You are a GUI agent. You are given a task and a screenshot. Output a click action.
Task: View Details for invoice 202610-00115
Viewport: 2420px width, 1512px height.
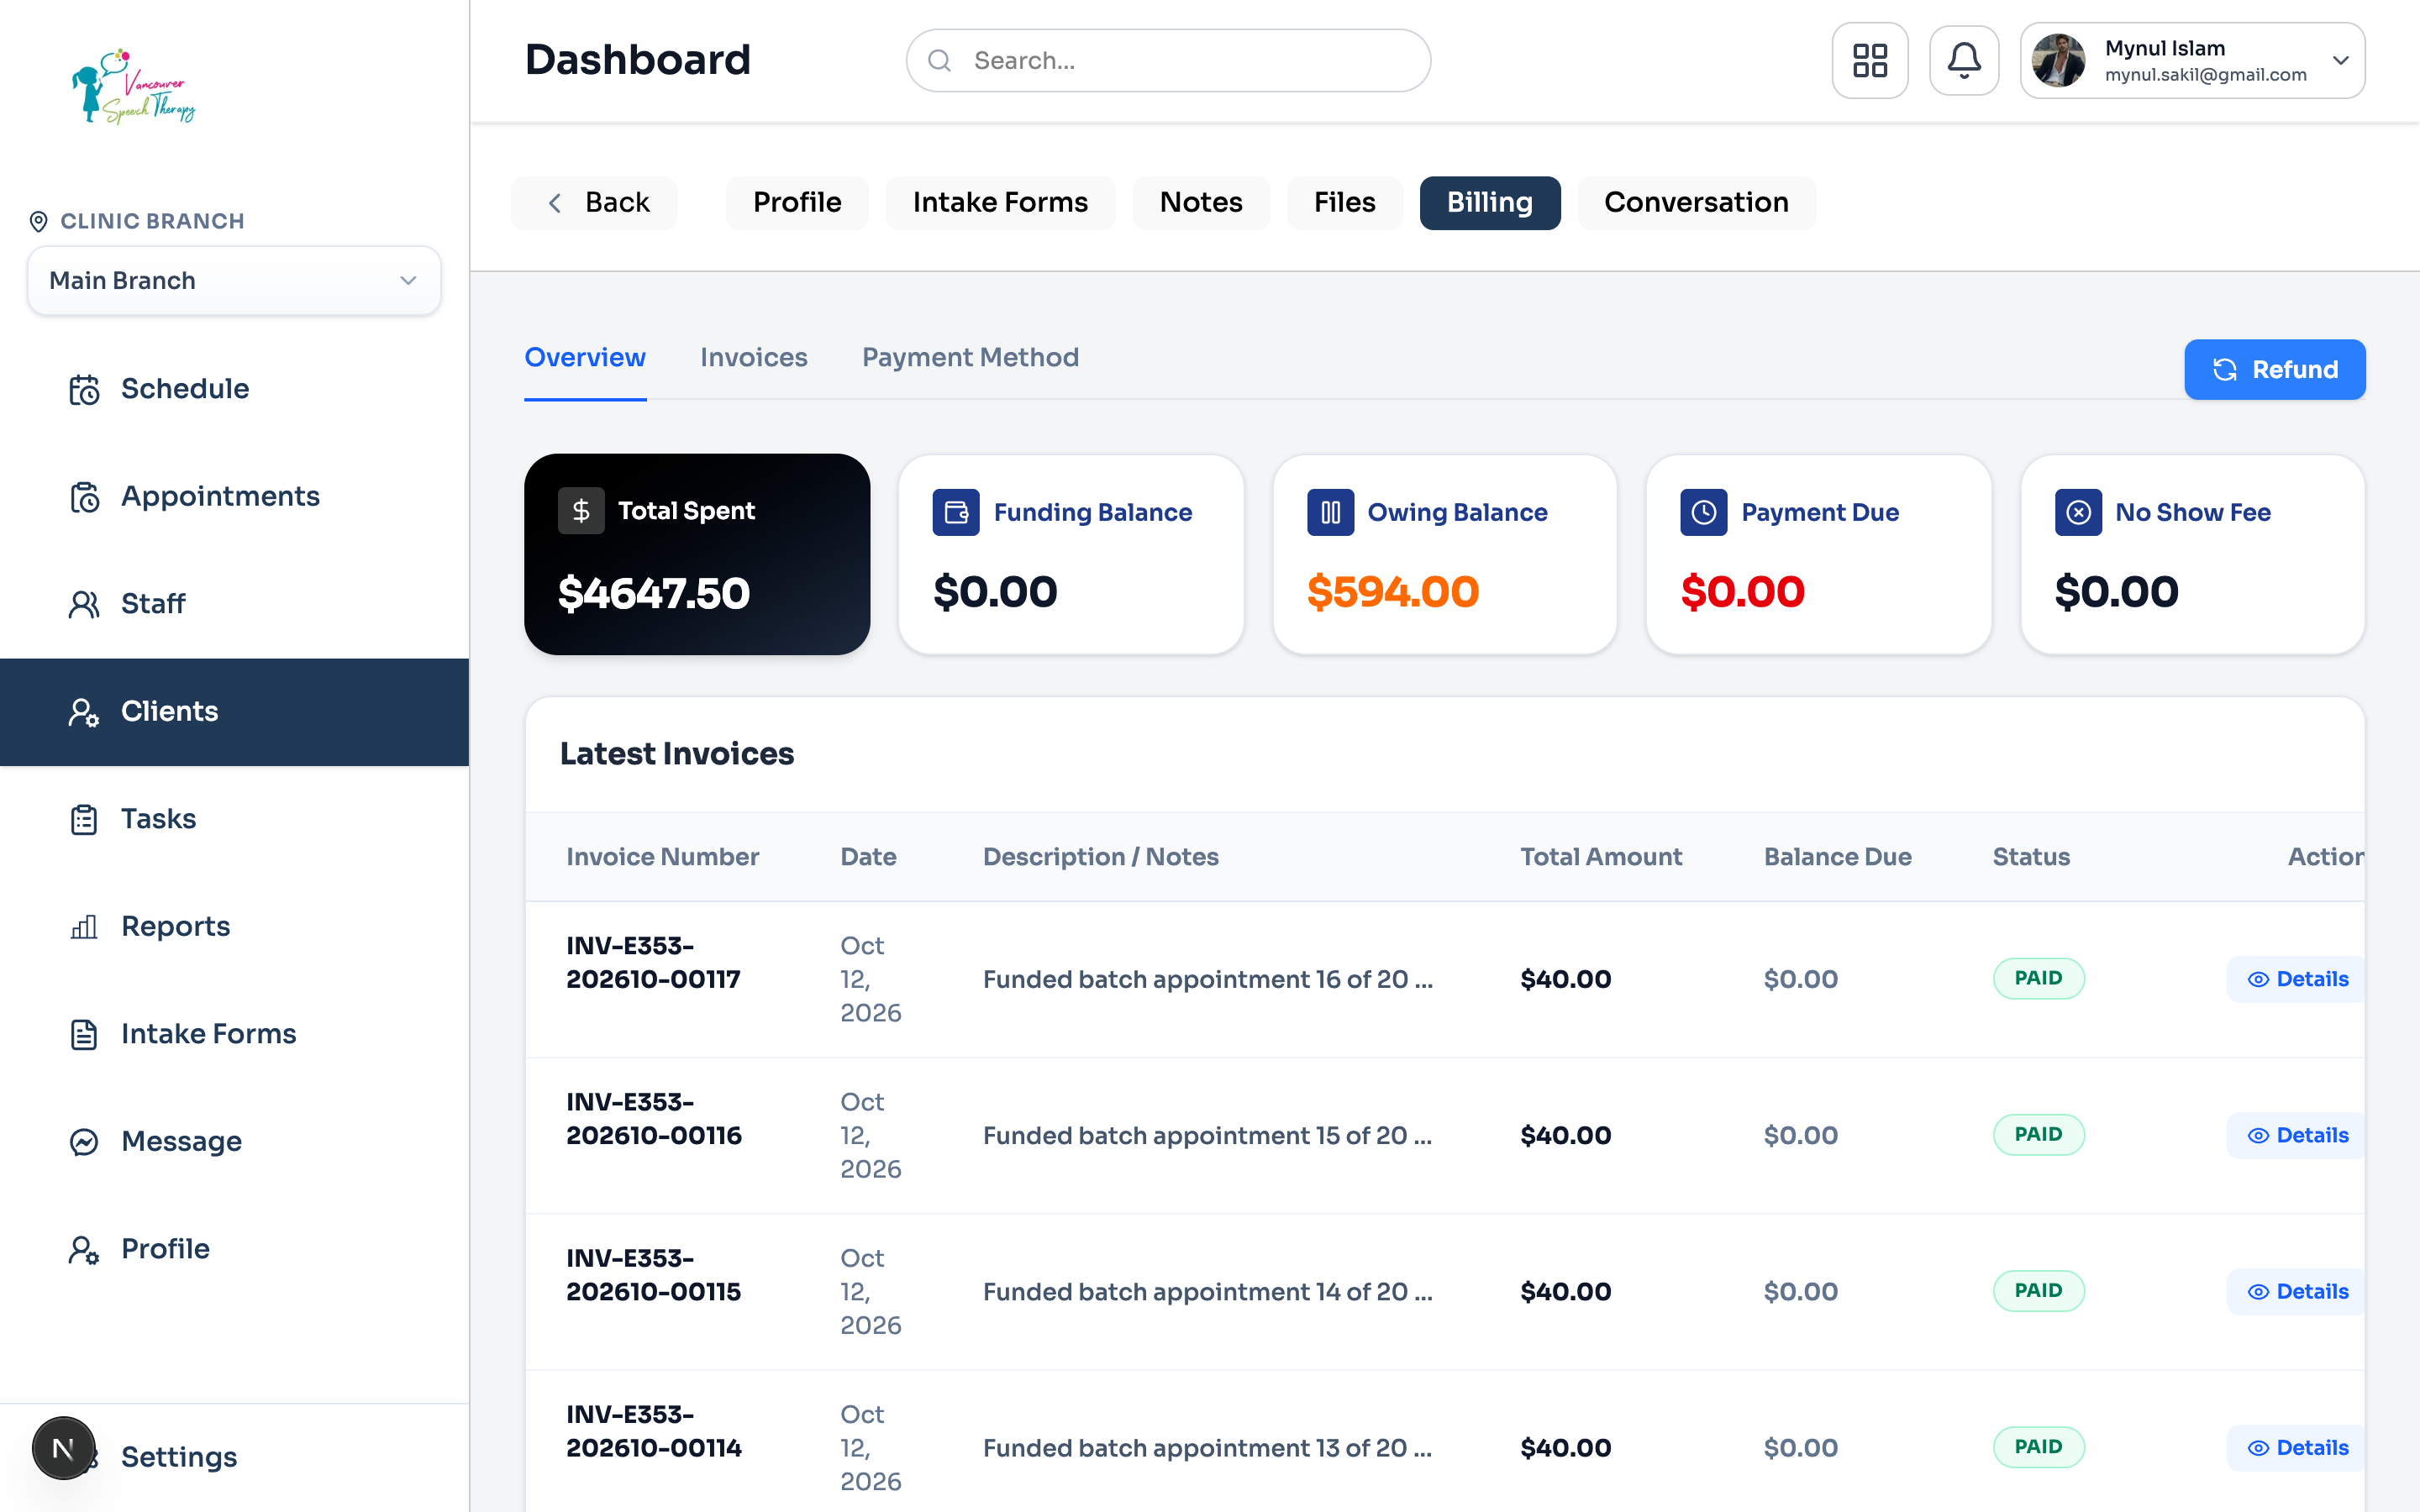point(2297,1291)
